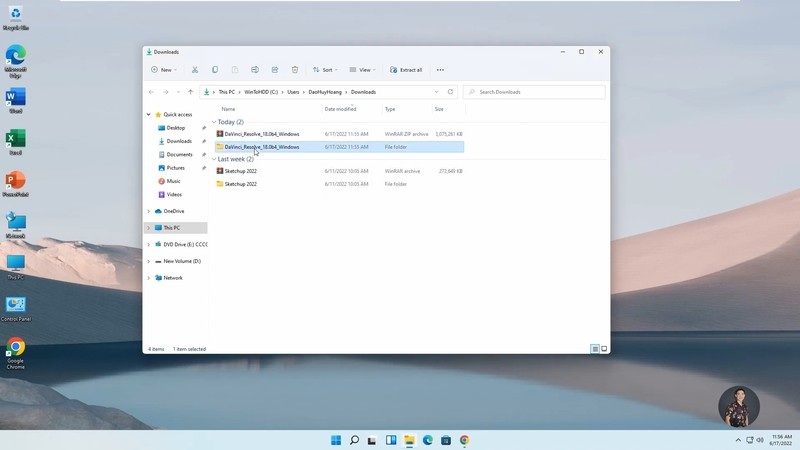This screenshot has width=800, height=450.
Task: Open PowerPoint desktop shortcut
Action: point(15,184)
